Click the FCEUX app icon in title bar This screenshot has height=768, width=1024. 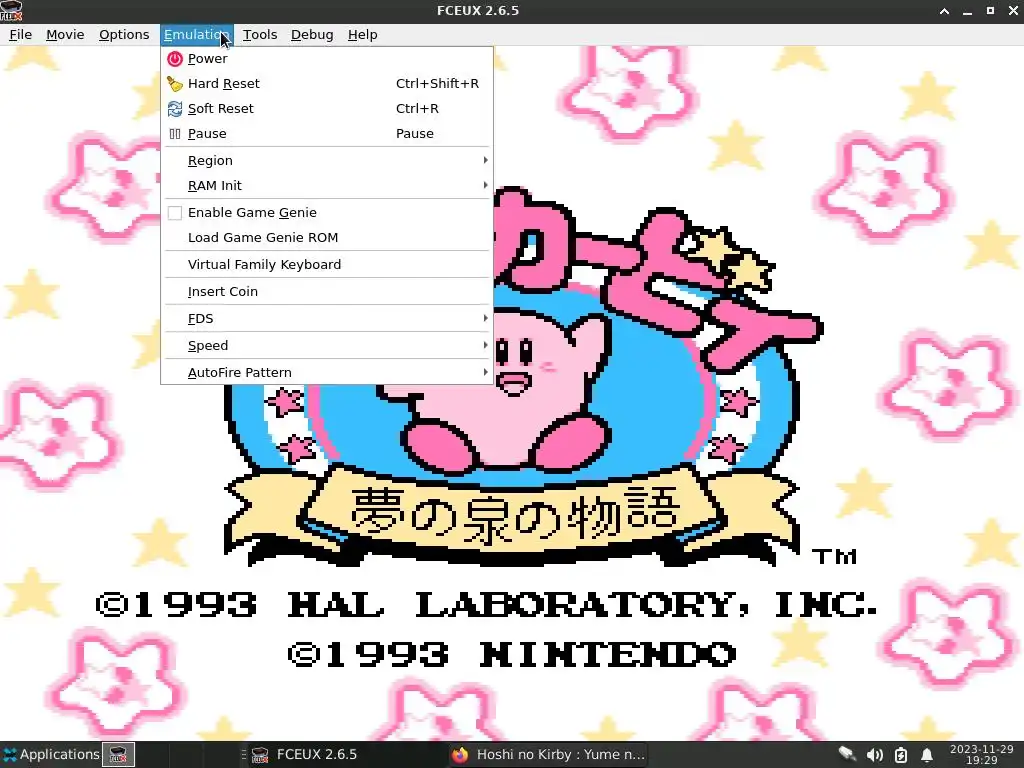coord(11,11)
